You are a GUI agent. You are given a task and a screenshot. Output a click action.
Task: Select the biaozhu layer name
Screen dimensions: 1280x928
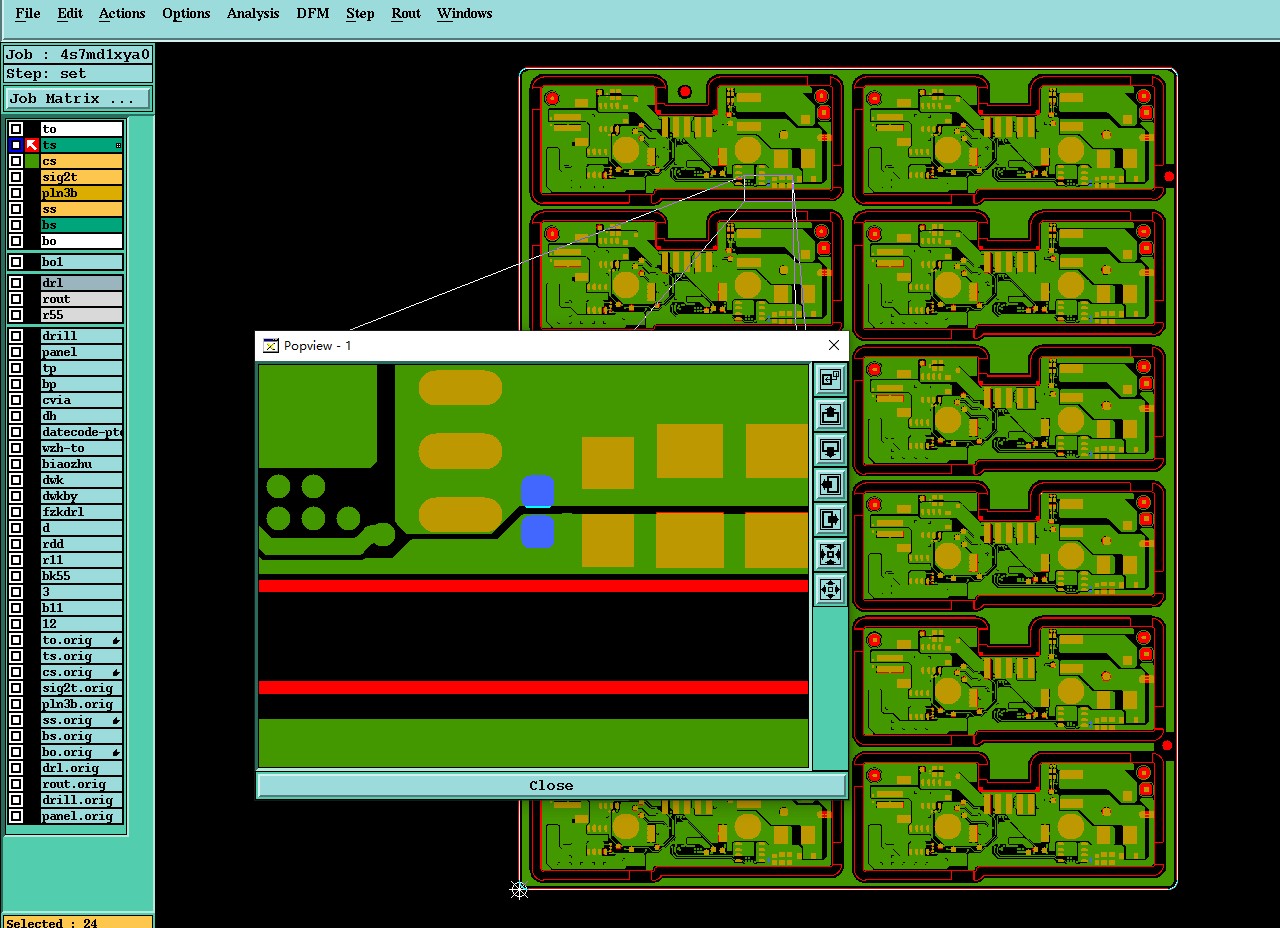click(81, 464)
